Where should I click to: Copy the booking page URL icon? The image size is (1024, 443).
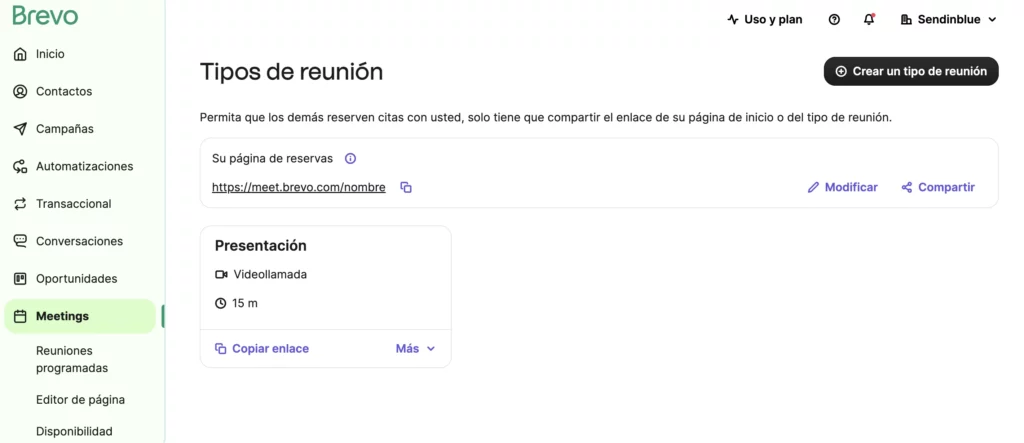click(406, 187)
